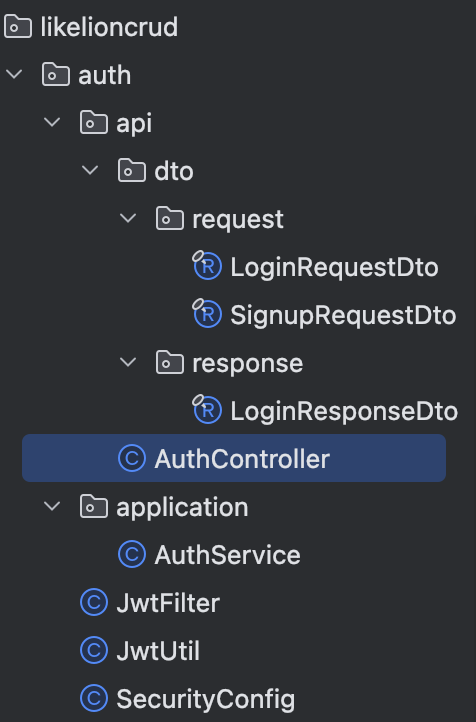The height and width of the screenshot is (722, 476).
Task: Select the JwtUtil class entry
Action: (x=158, y=651)
